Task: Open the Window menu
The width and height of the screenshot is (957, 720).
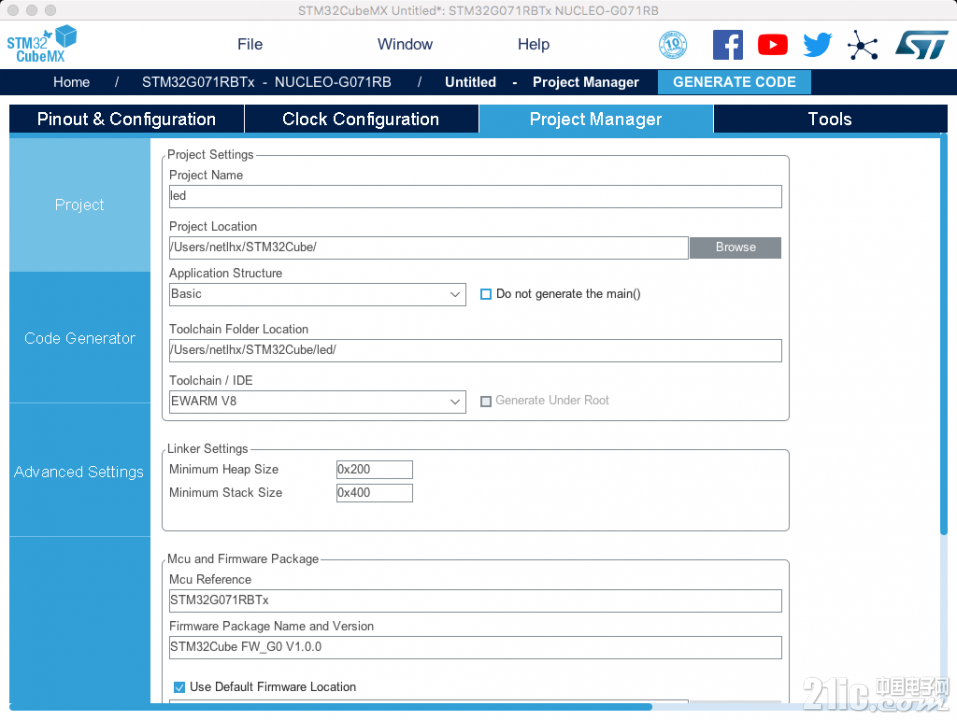Action: point(405,45)
